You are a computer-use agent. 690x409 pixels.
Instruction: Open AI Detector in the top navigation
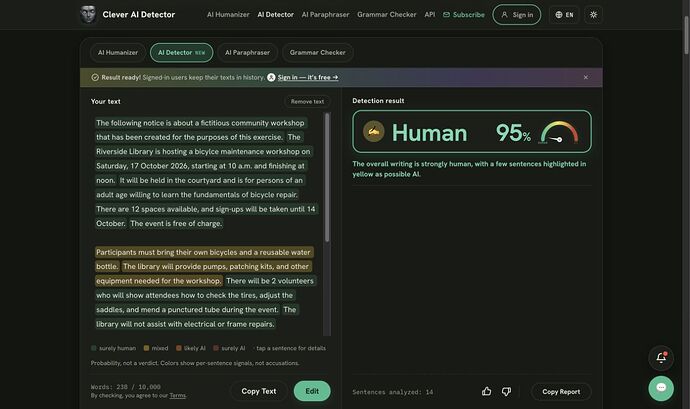[x=275, y=15]
